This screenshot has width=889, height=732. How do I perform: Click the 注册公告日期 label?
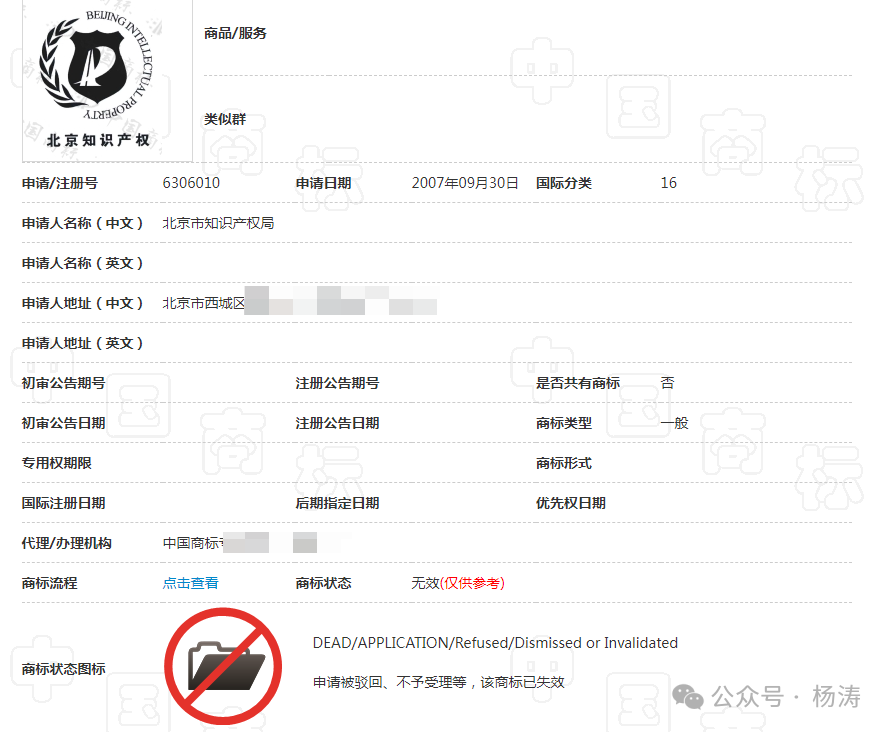coord(337,423)
